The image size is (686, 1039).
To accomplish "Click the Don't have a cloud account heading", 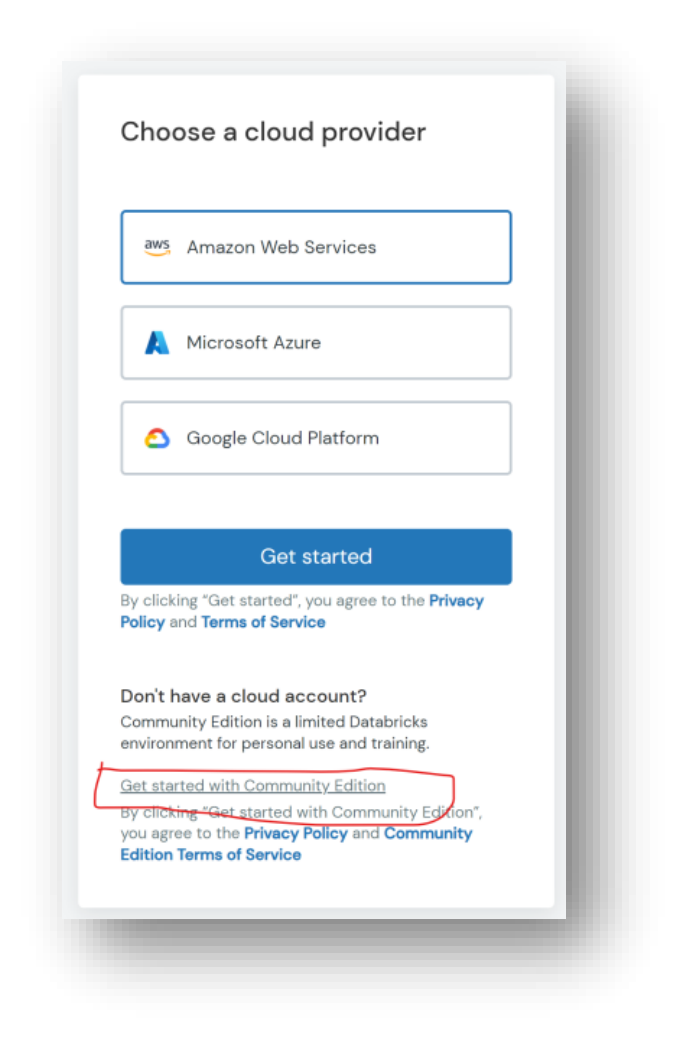I will click(243, 696).
